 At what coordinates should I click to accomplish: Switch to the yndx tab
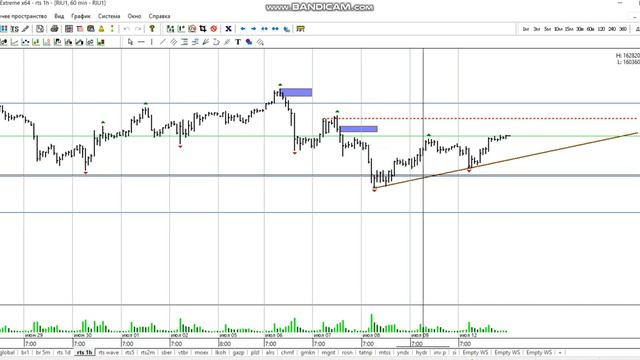click(403, 352)
